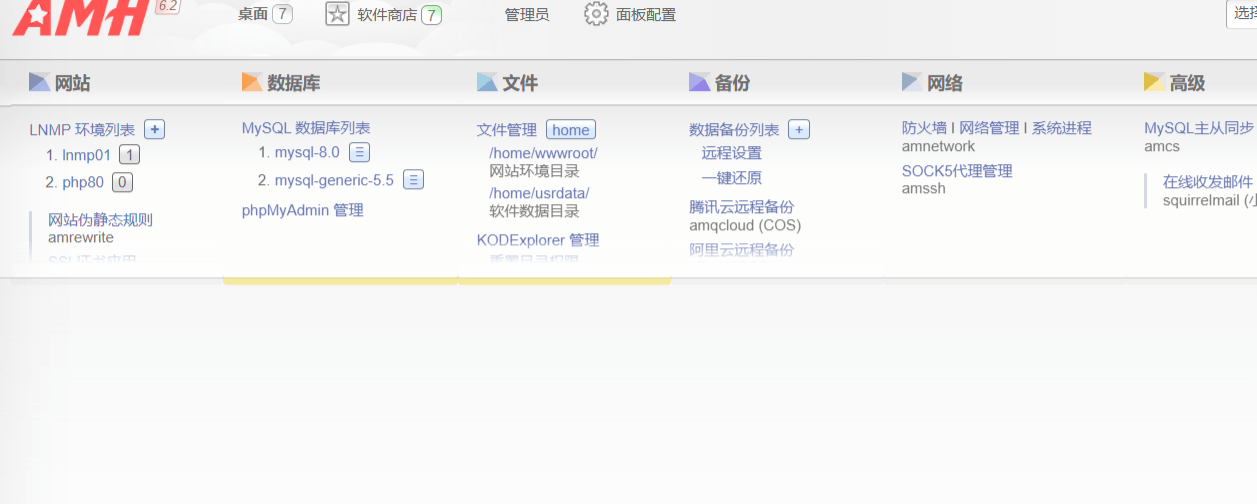The height and width of the screenshot is (504, 1257).
Task: Click the 软件数据目录 label
Action: 534,211
